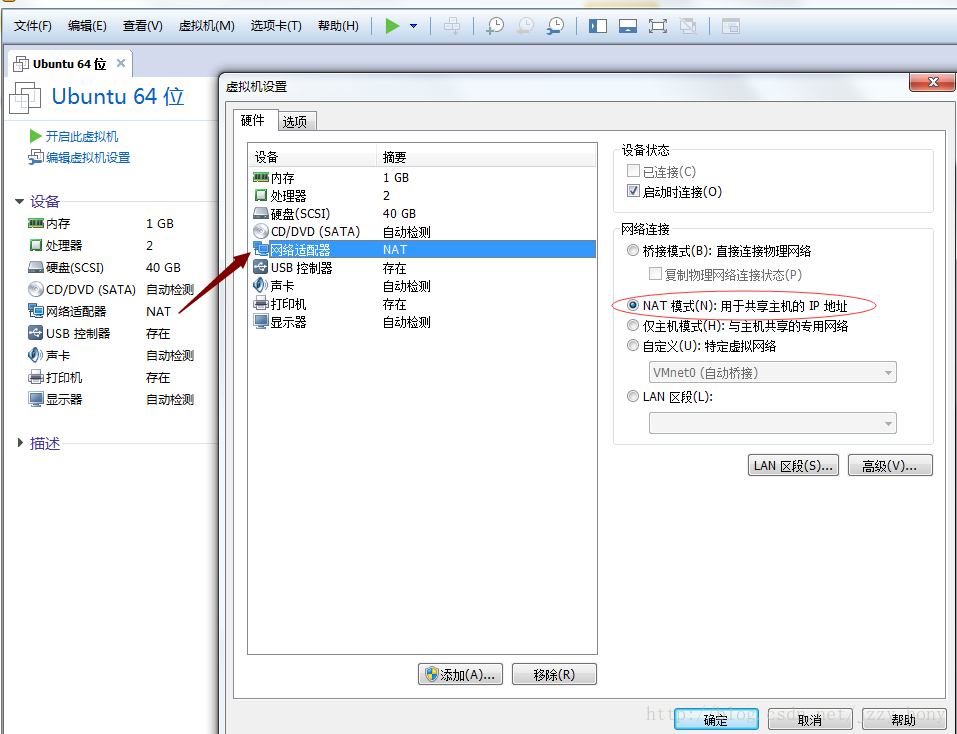The image size is (957, 734).
Task: Click 添加(A)... button
Action: coord(460,674)
